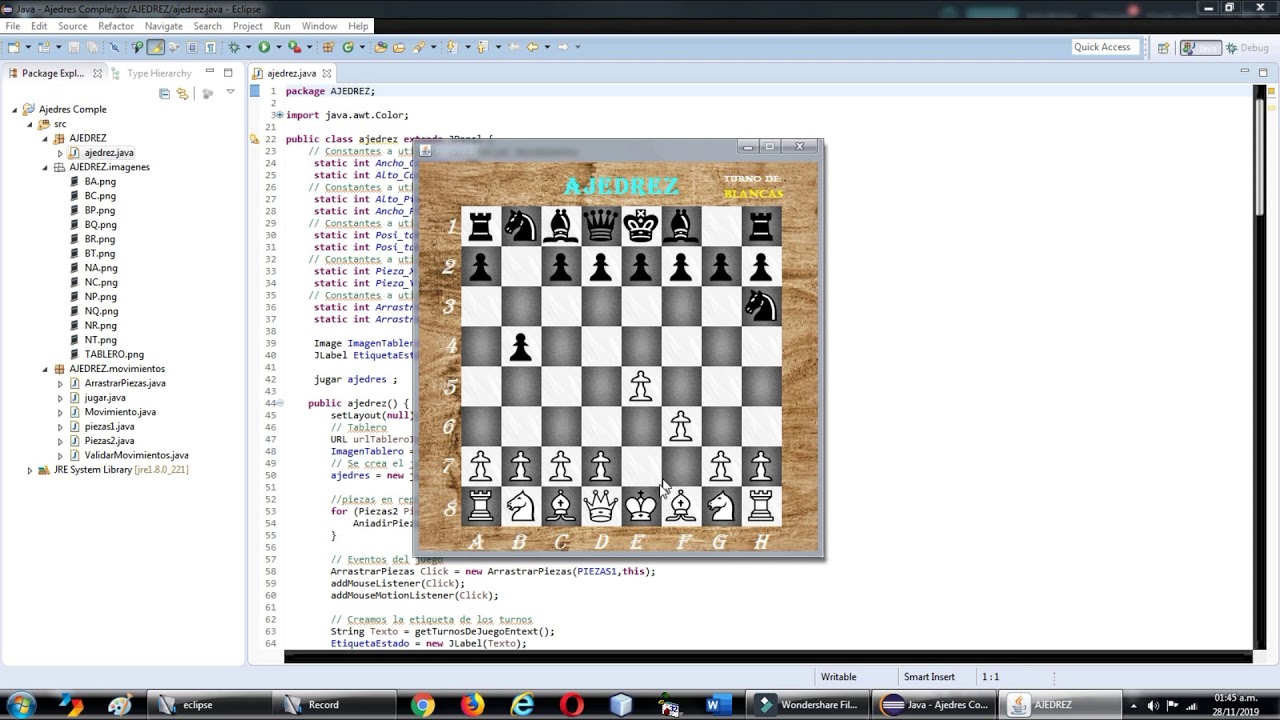
Task: Click the New Java Class icon
Action: 348,47
